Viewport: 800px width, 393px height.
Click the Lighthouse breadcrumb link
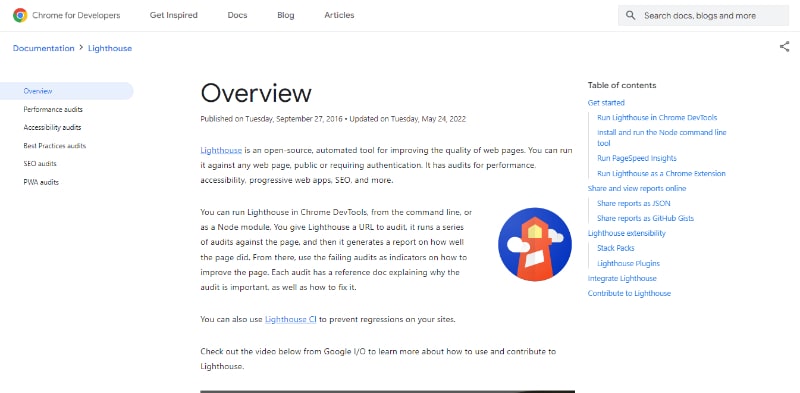tap(110, 48)
